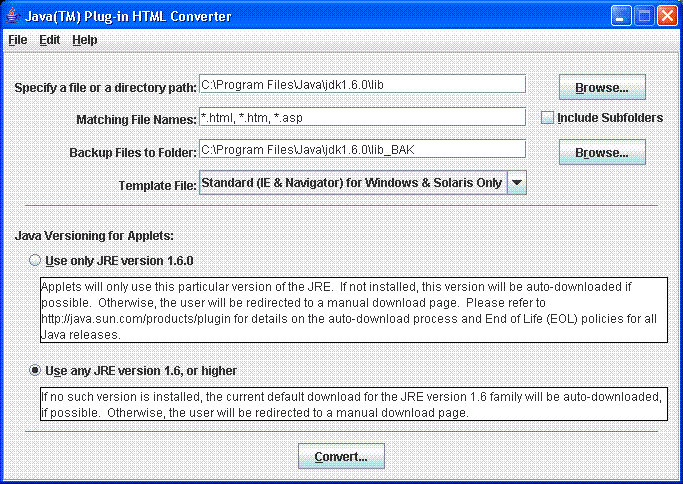
Task: Click the JRE 1.6 or higher description box
Action: pos(353,405)
